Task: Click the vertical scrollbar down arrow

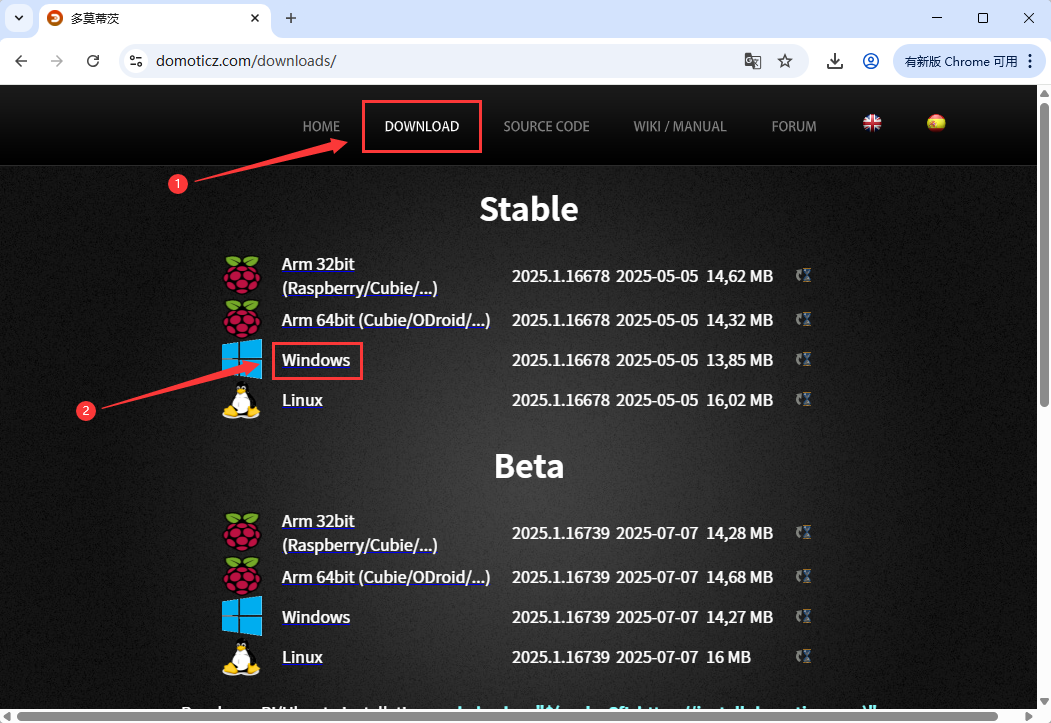Action: 1044,702
